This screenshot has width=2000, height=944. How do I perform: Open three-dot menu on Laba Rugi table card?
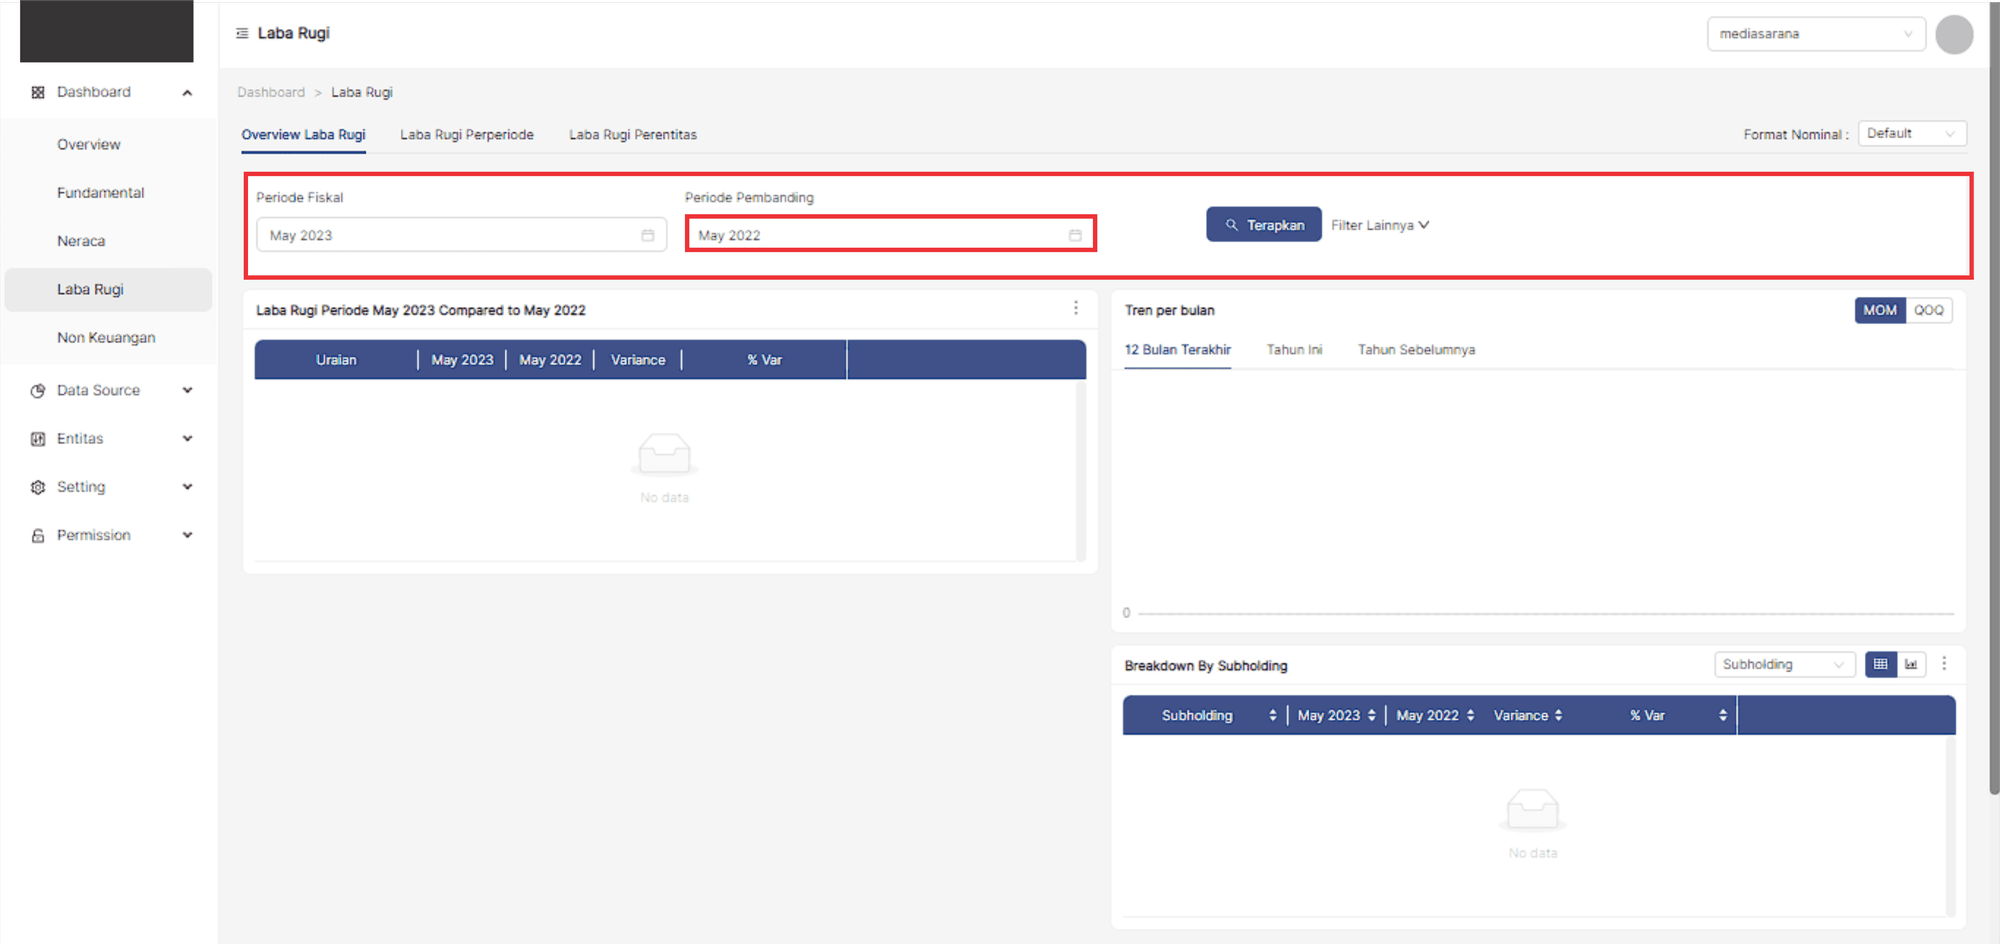[1076, 308]
